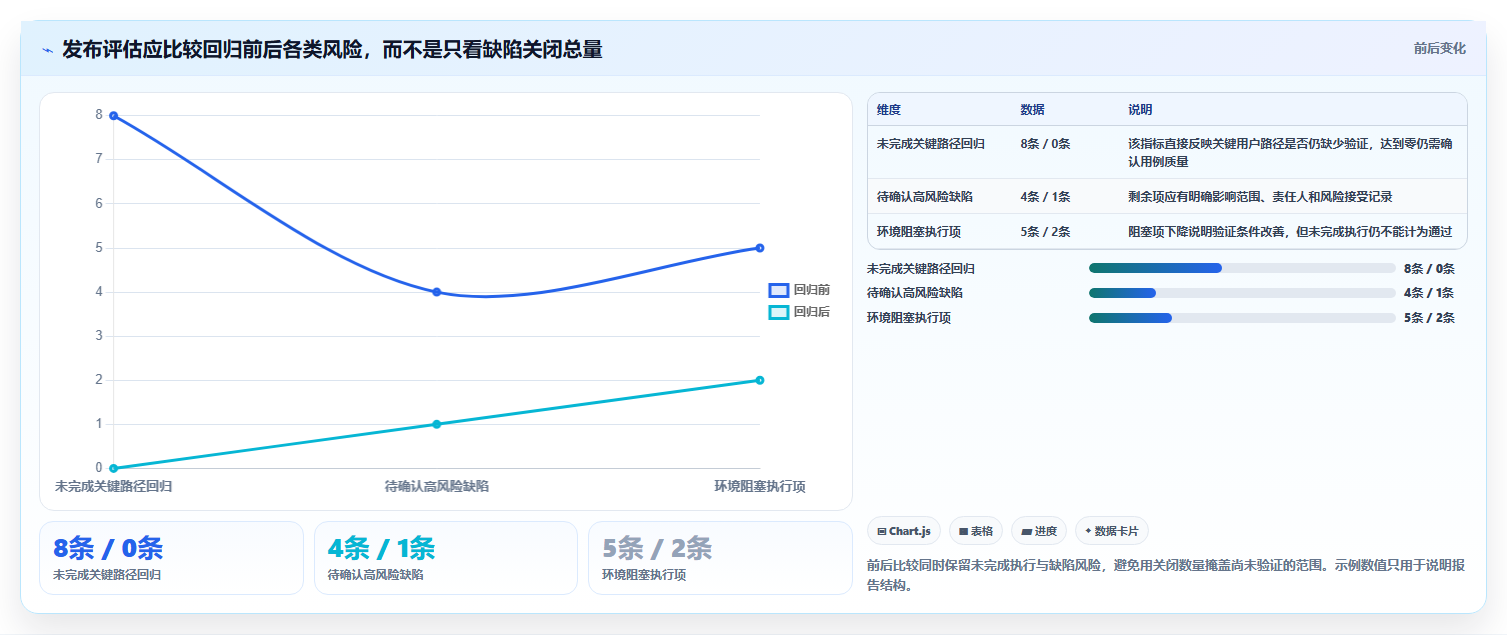Open the 4条 / 1条 data card
Screen dimensions: 1507x635
click(446, 558)
